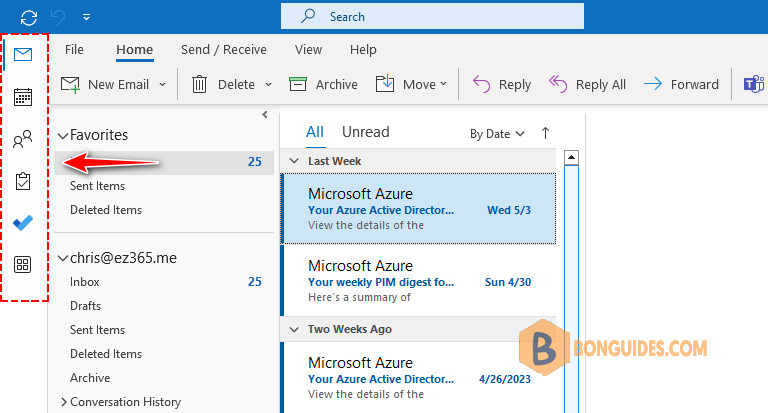Open the By Date sort dropdown
The width and height of the screenshot is (768, 413).
point(497,134)
